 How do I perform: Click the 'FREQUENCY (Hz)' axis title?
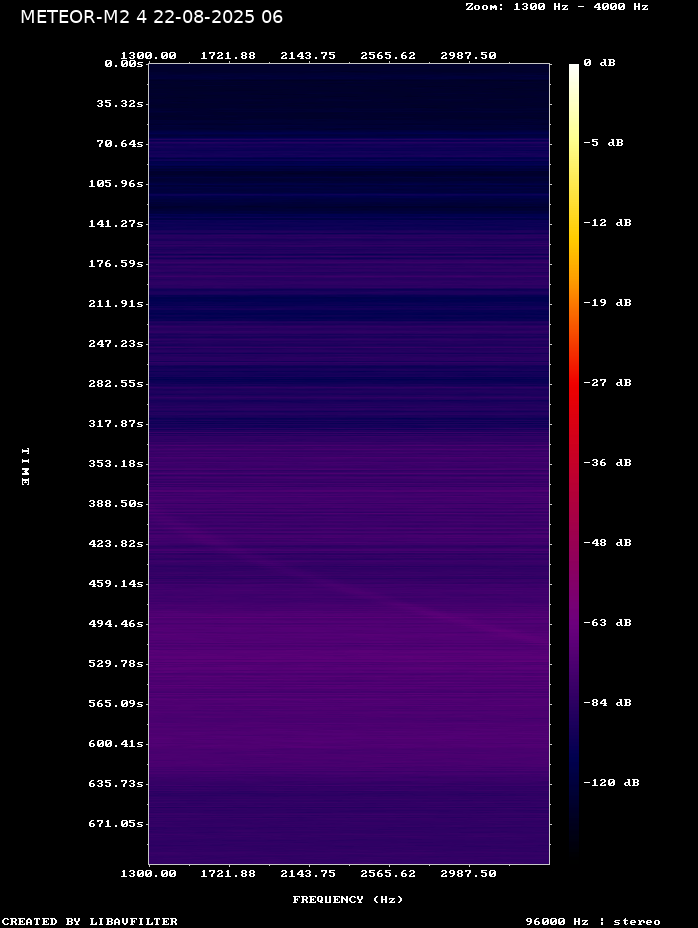point(348,900)
